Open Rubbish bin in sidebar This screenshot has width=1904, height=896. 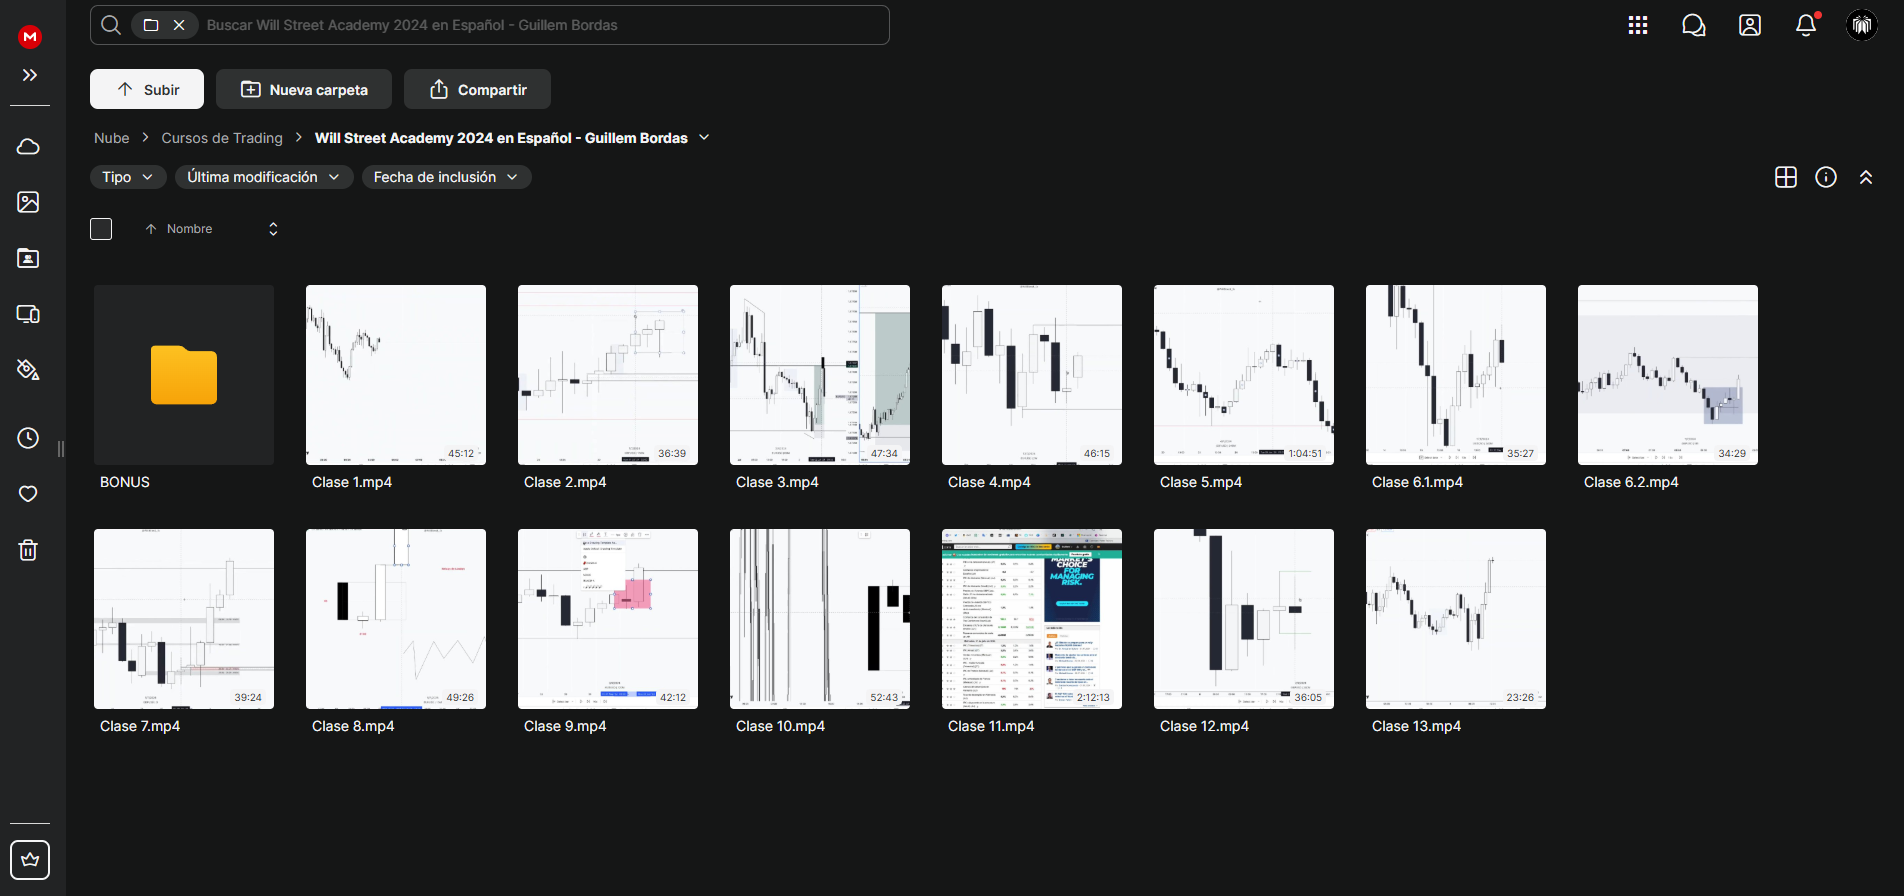pyautogui.click(x=29, y=550)
